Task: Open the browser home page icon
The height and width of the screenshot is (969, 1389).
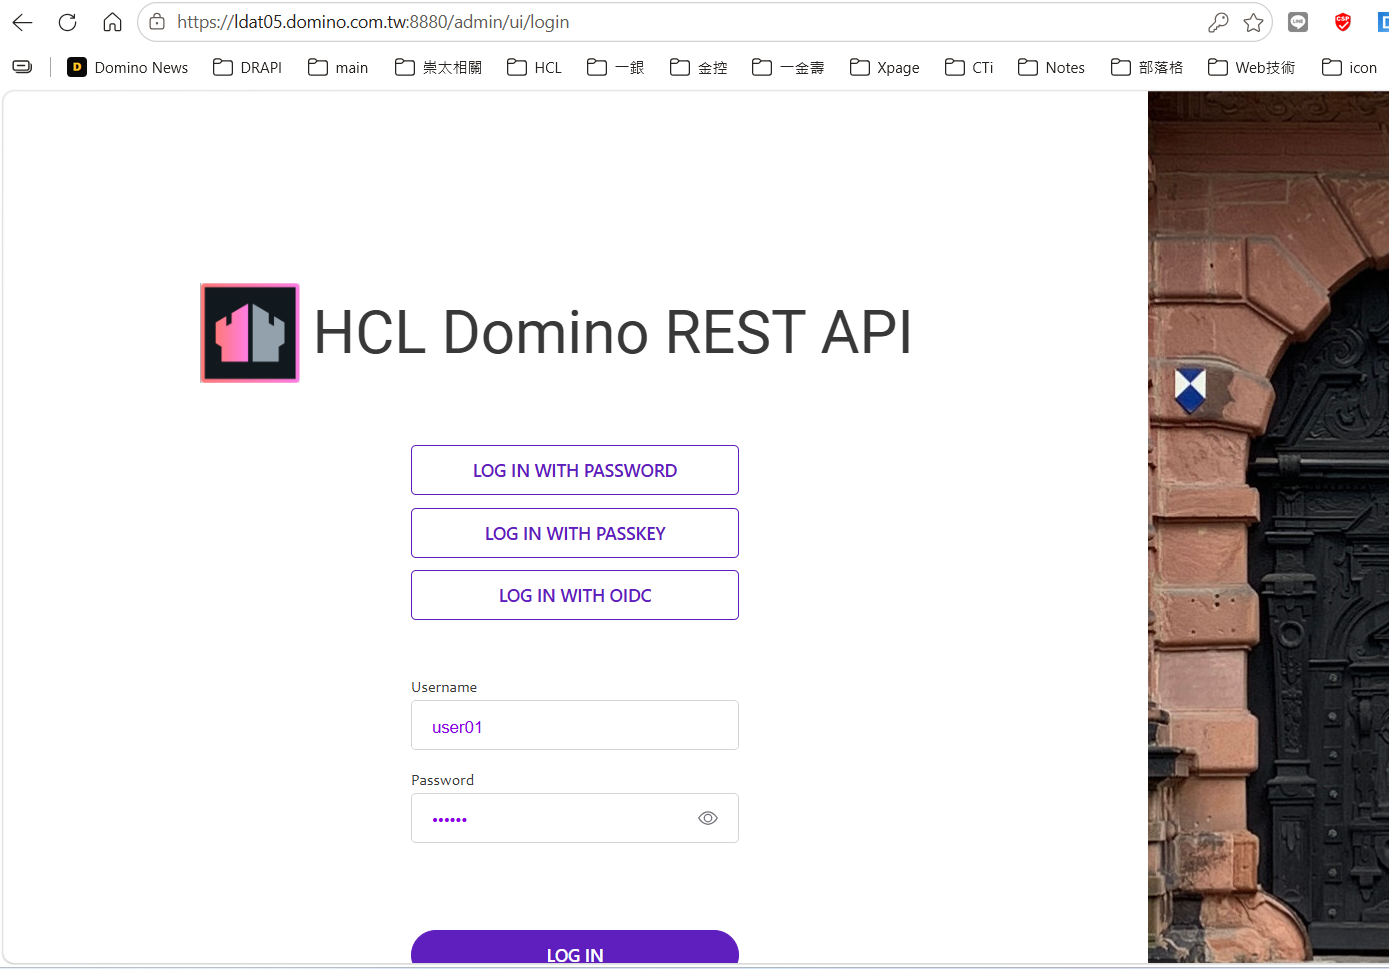Action: pyautogui.click(x=112, y=22)
